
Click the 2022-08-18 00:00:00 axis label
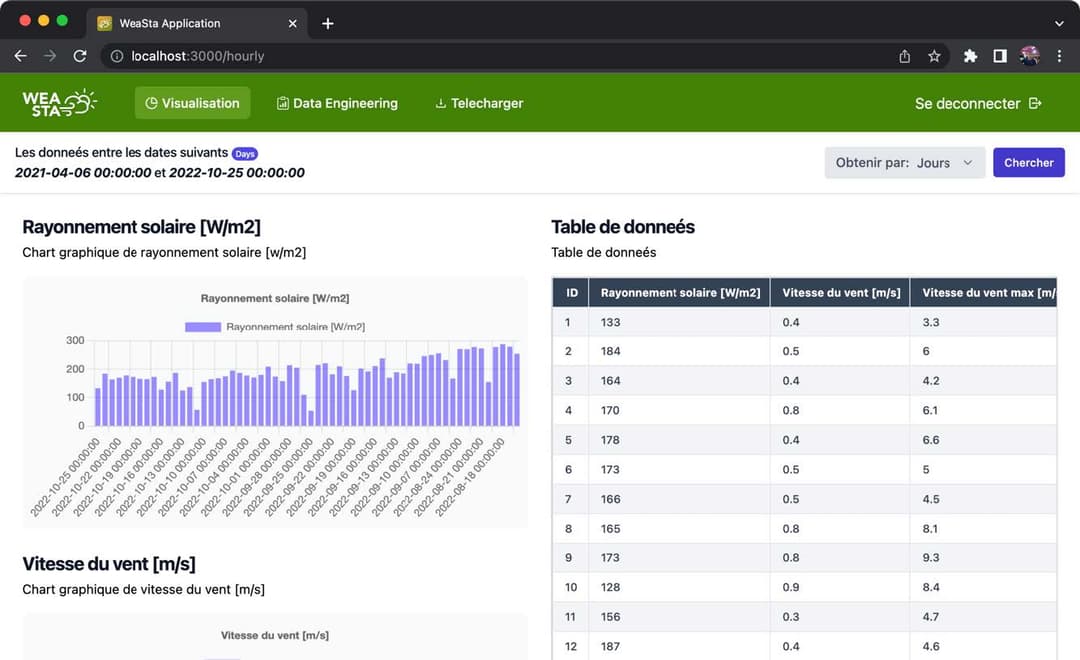click(x=470, y=477)
